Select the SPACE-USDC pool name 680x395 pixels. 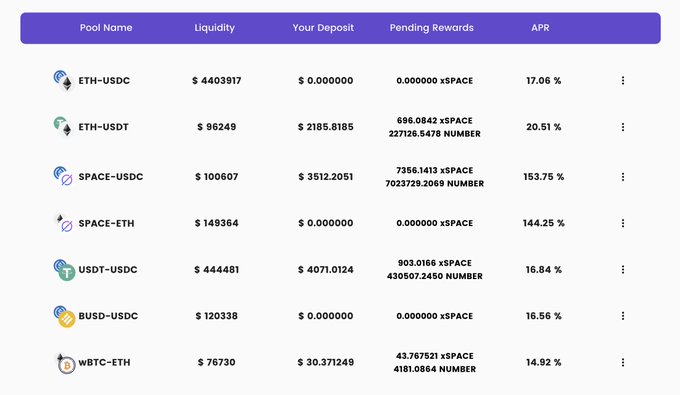point(111,177)
